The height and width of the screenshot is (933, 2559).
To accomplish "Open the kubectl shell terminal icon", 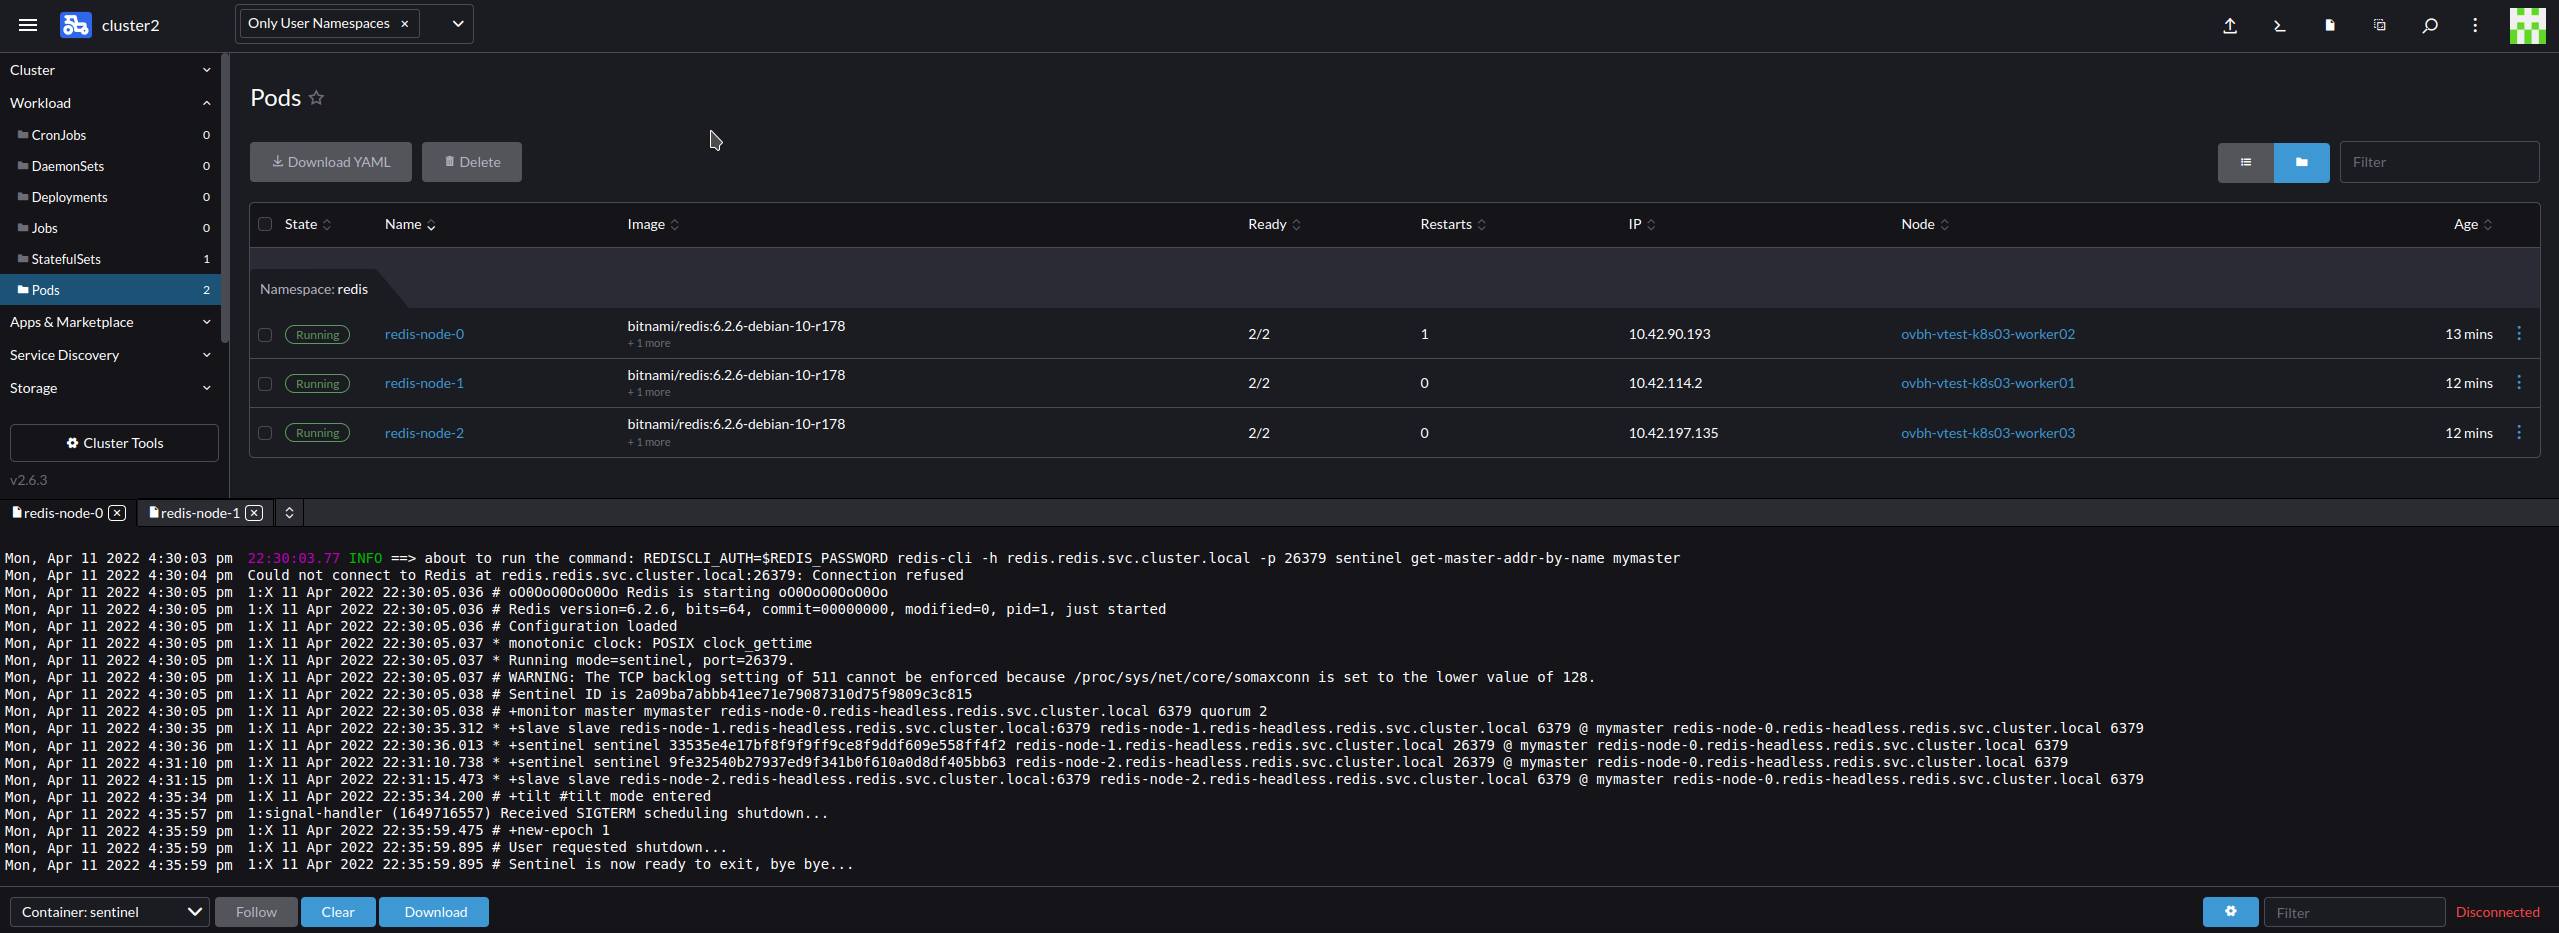I will [x=2280, y=25].
